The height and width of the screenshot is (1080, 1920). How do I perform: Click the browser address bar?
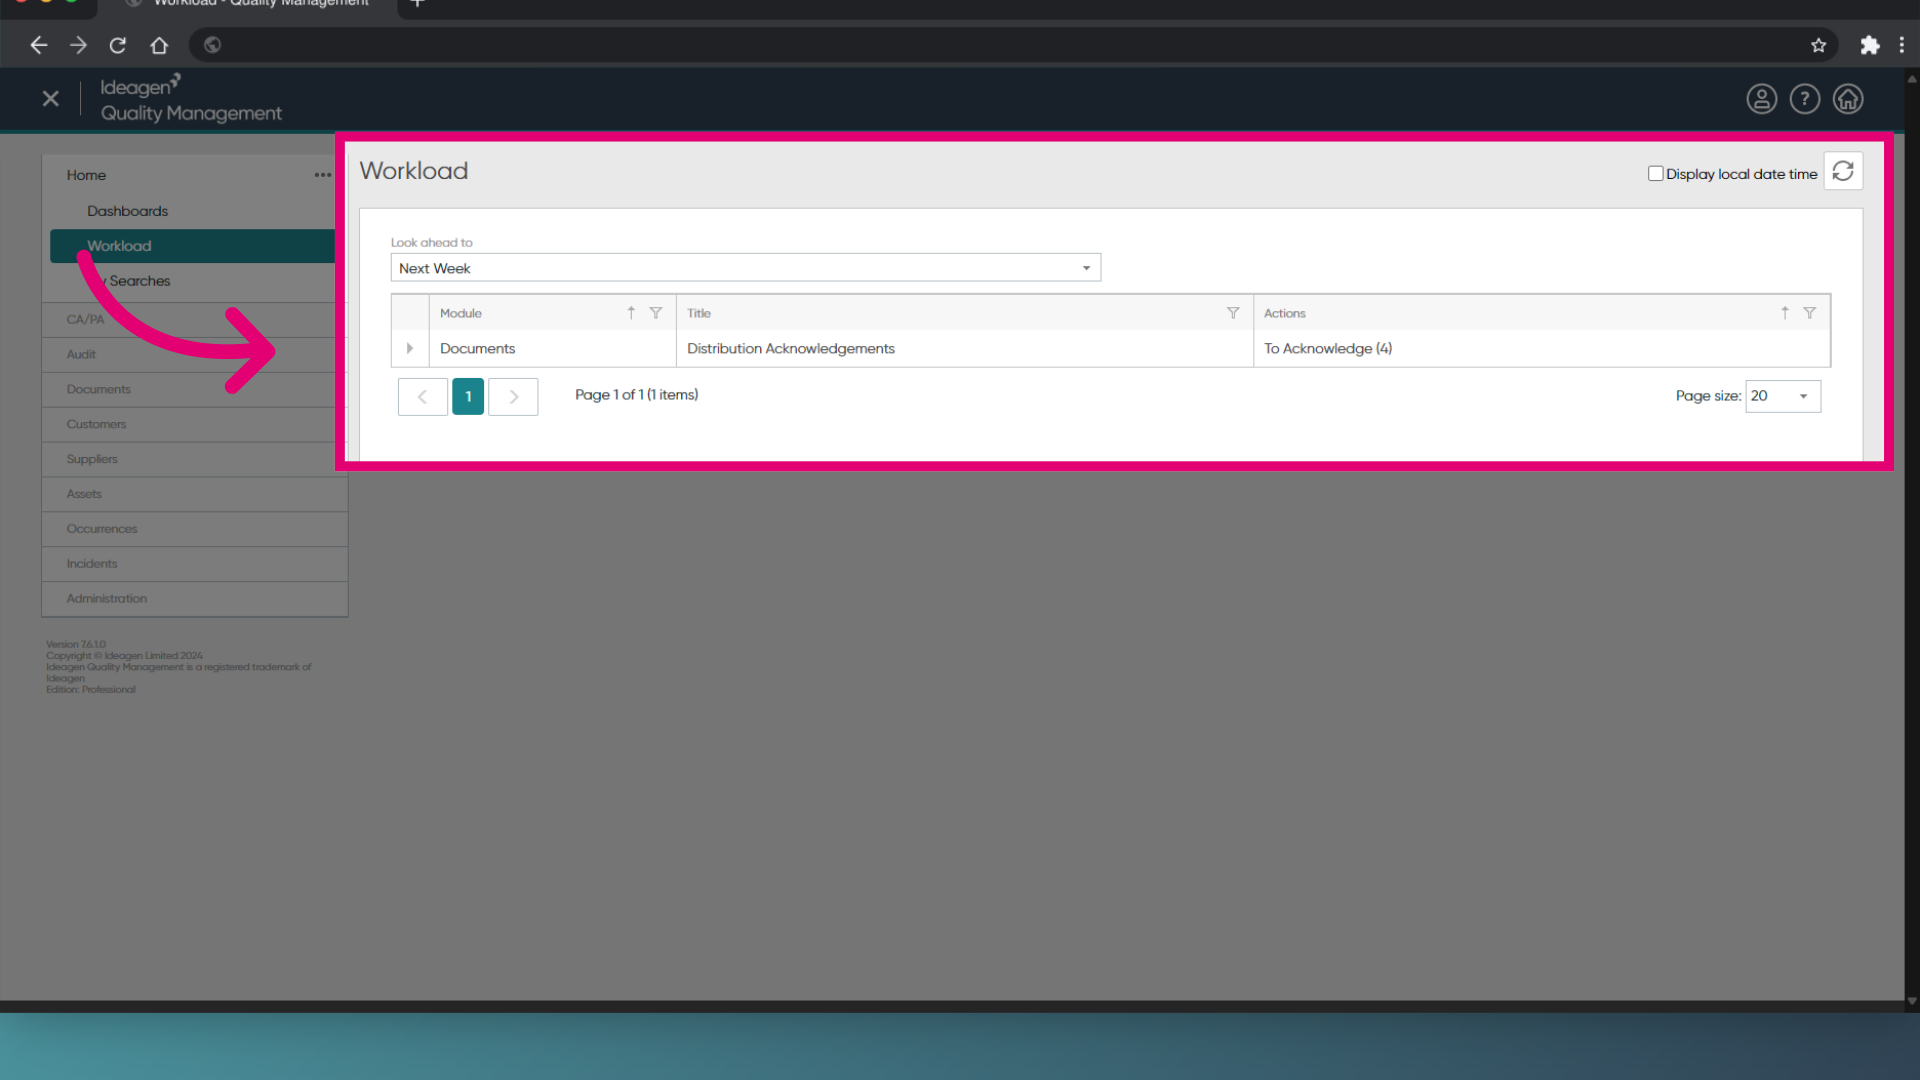(x=1010, y=45)
